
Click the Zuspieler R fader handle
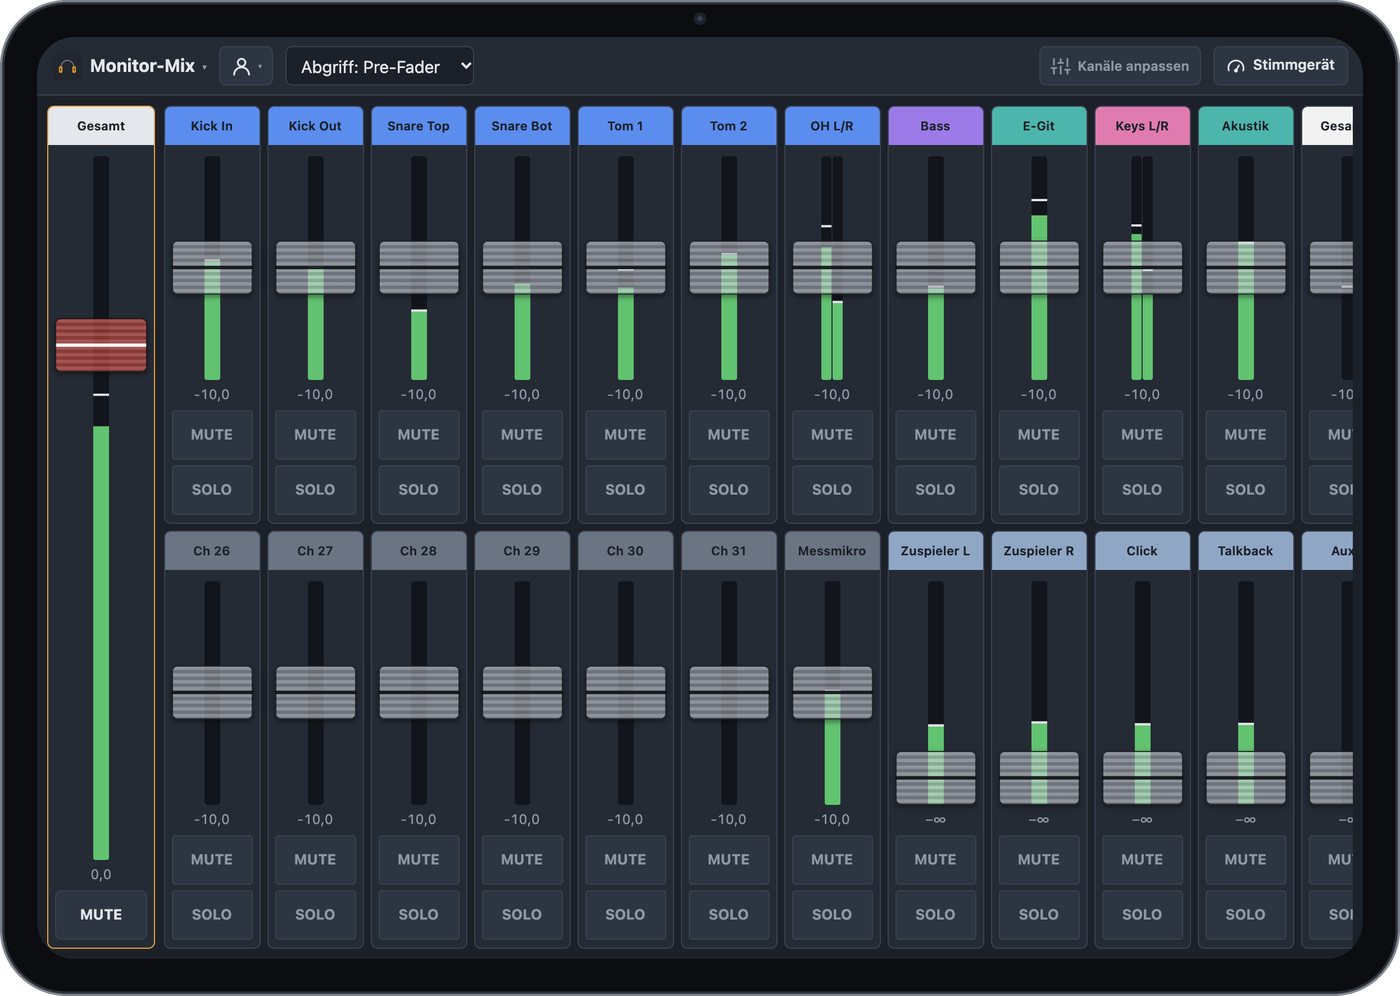tap(1039, 778)
